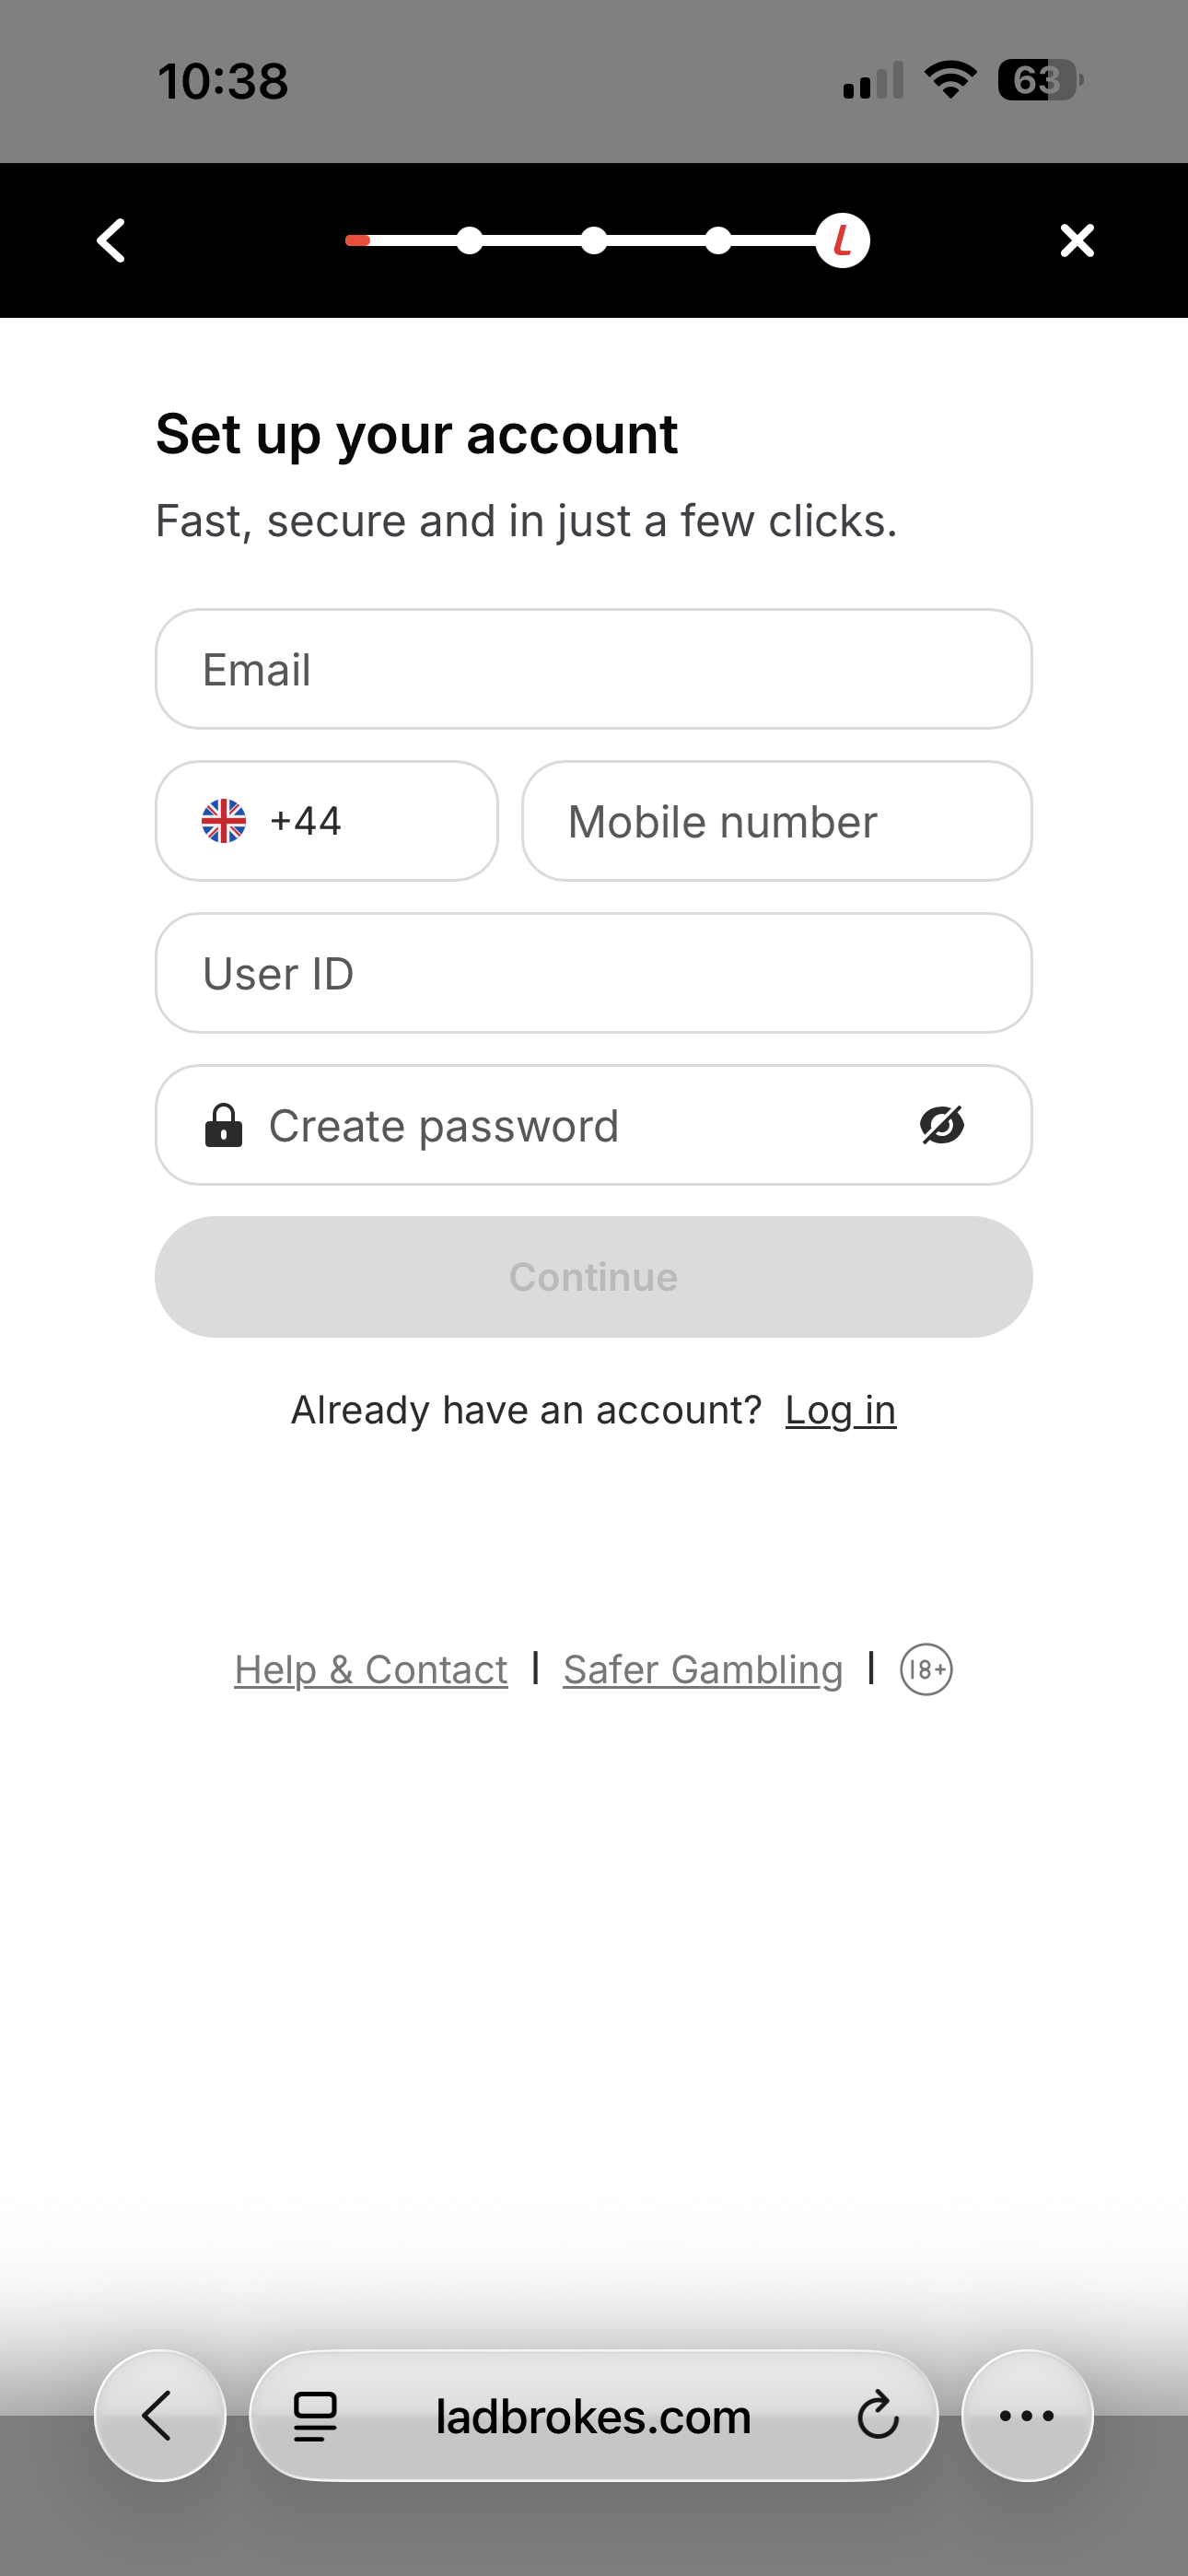The image size is (1188, 2576).
Task: Follow the Log in link
Action: (841, 1410)
